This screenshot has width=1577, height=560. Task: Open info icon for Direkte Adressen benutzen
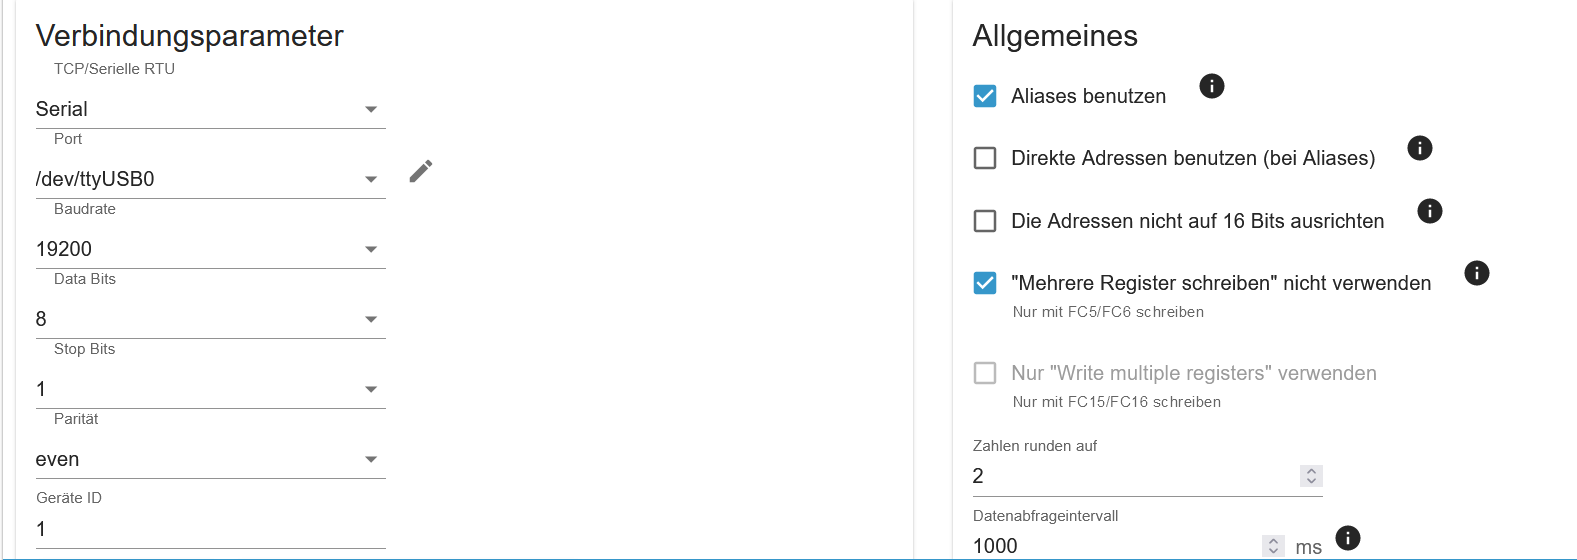click(1420, 148)
